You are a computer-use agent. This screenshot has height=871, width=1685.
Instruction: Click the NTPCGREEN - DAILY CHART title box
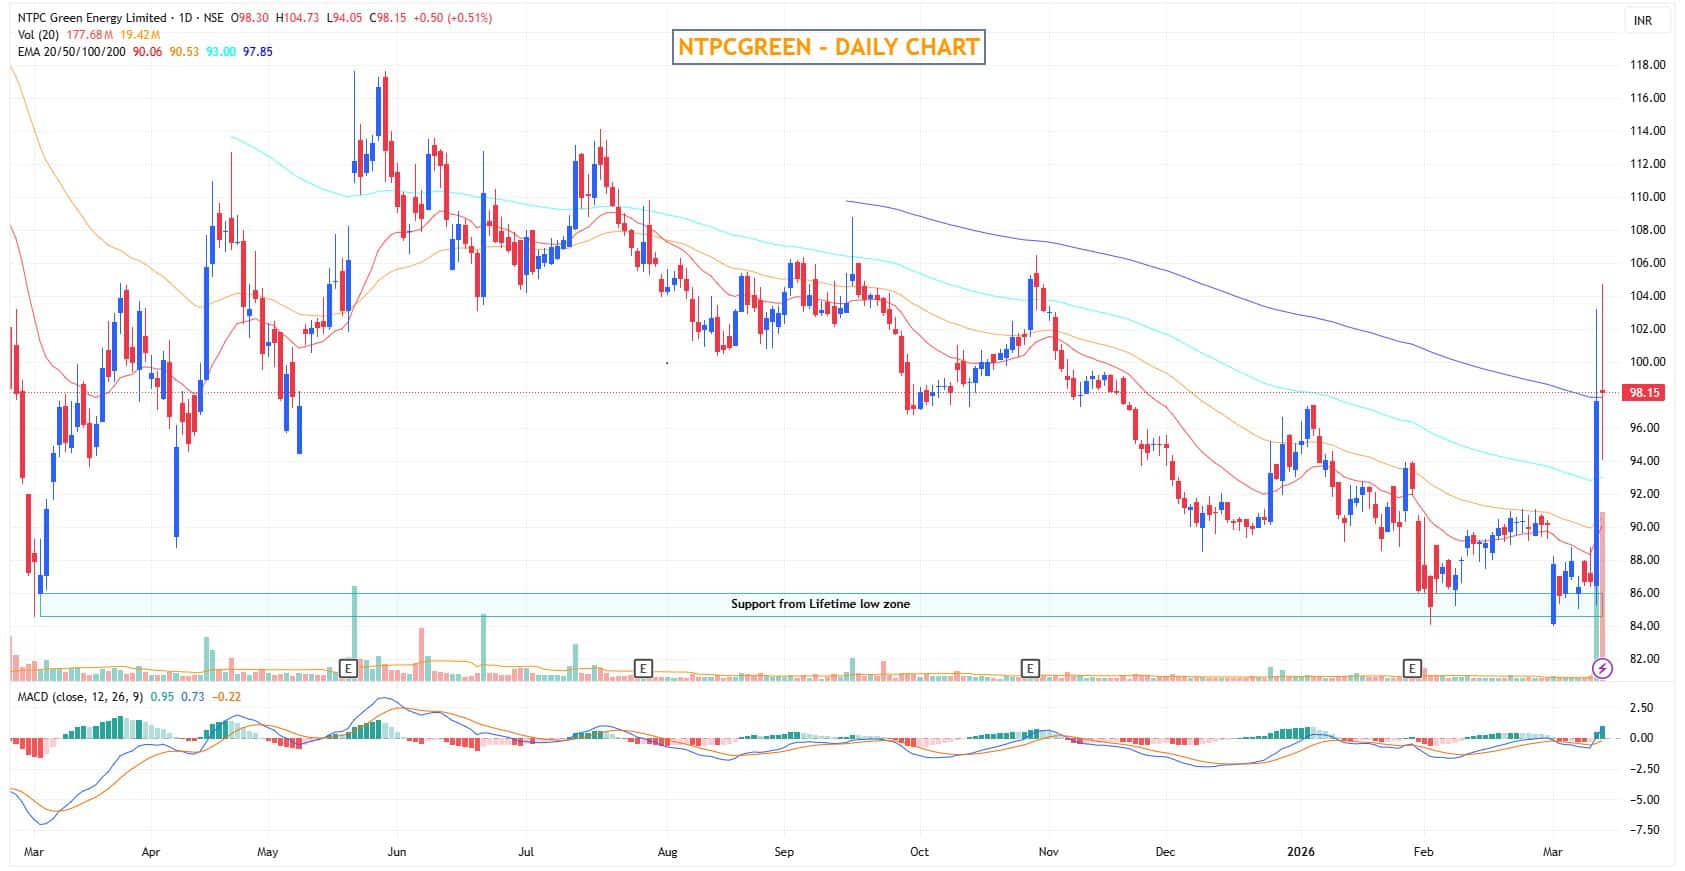(829, 47)
